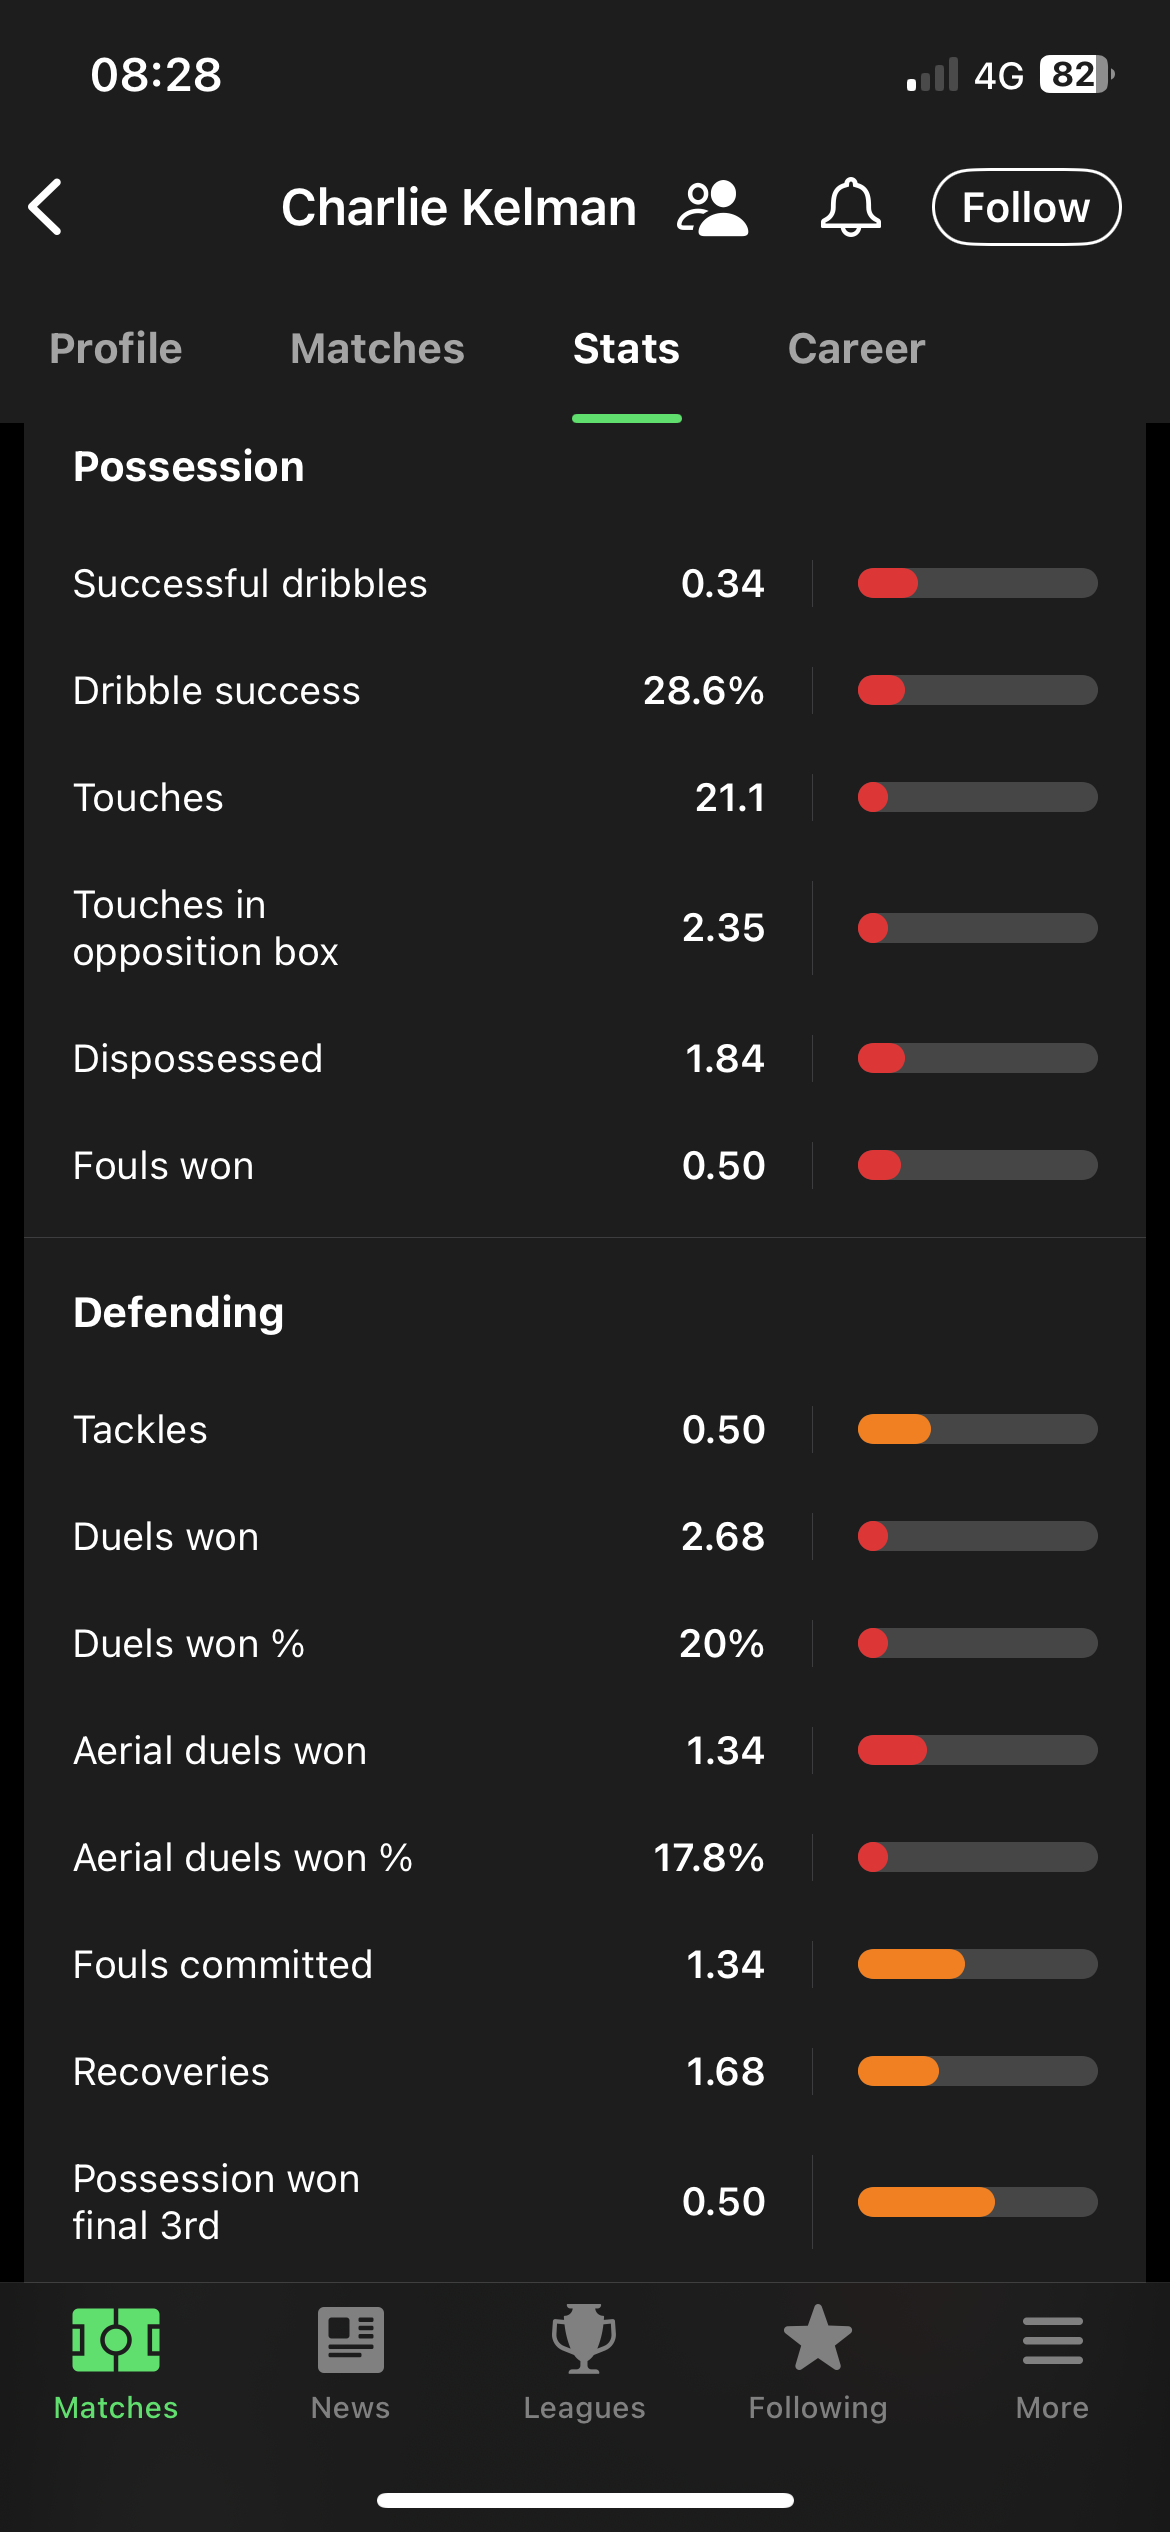Tap the Fouls committed orange bar
The width and height of the screenshot is (1170, 2532).
coord(977,1964)
